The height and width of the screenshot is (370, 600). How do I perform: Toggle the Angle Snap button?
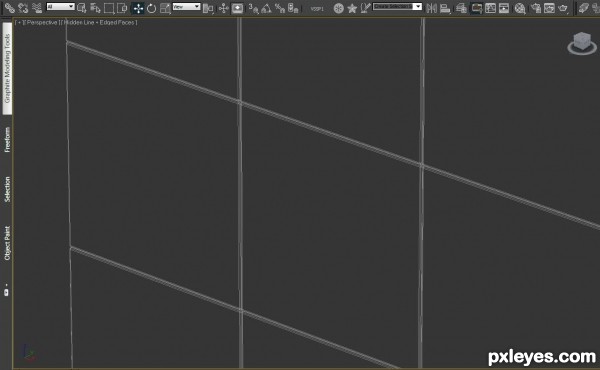click(x=266, y=8)
